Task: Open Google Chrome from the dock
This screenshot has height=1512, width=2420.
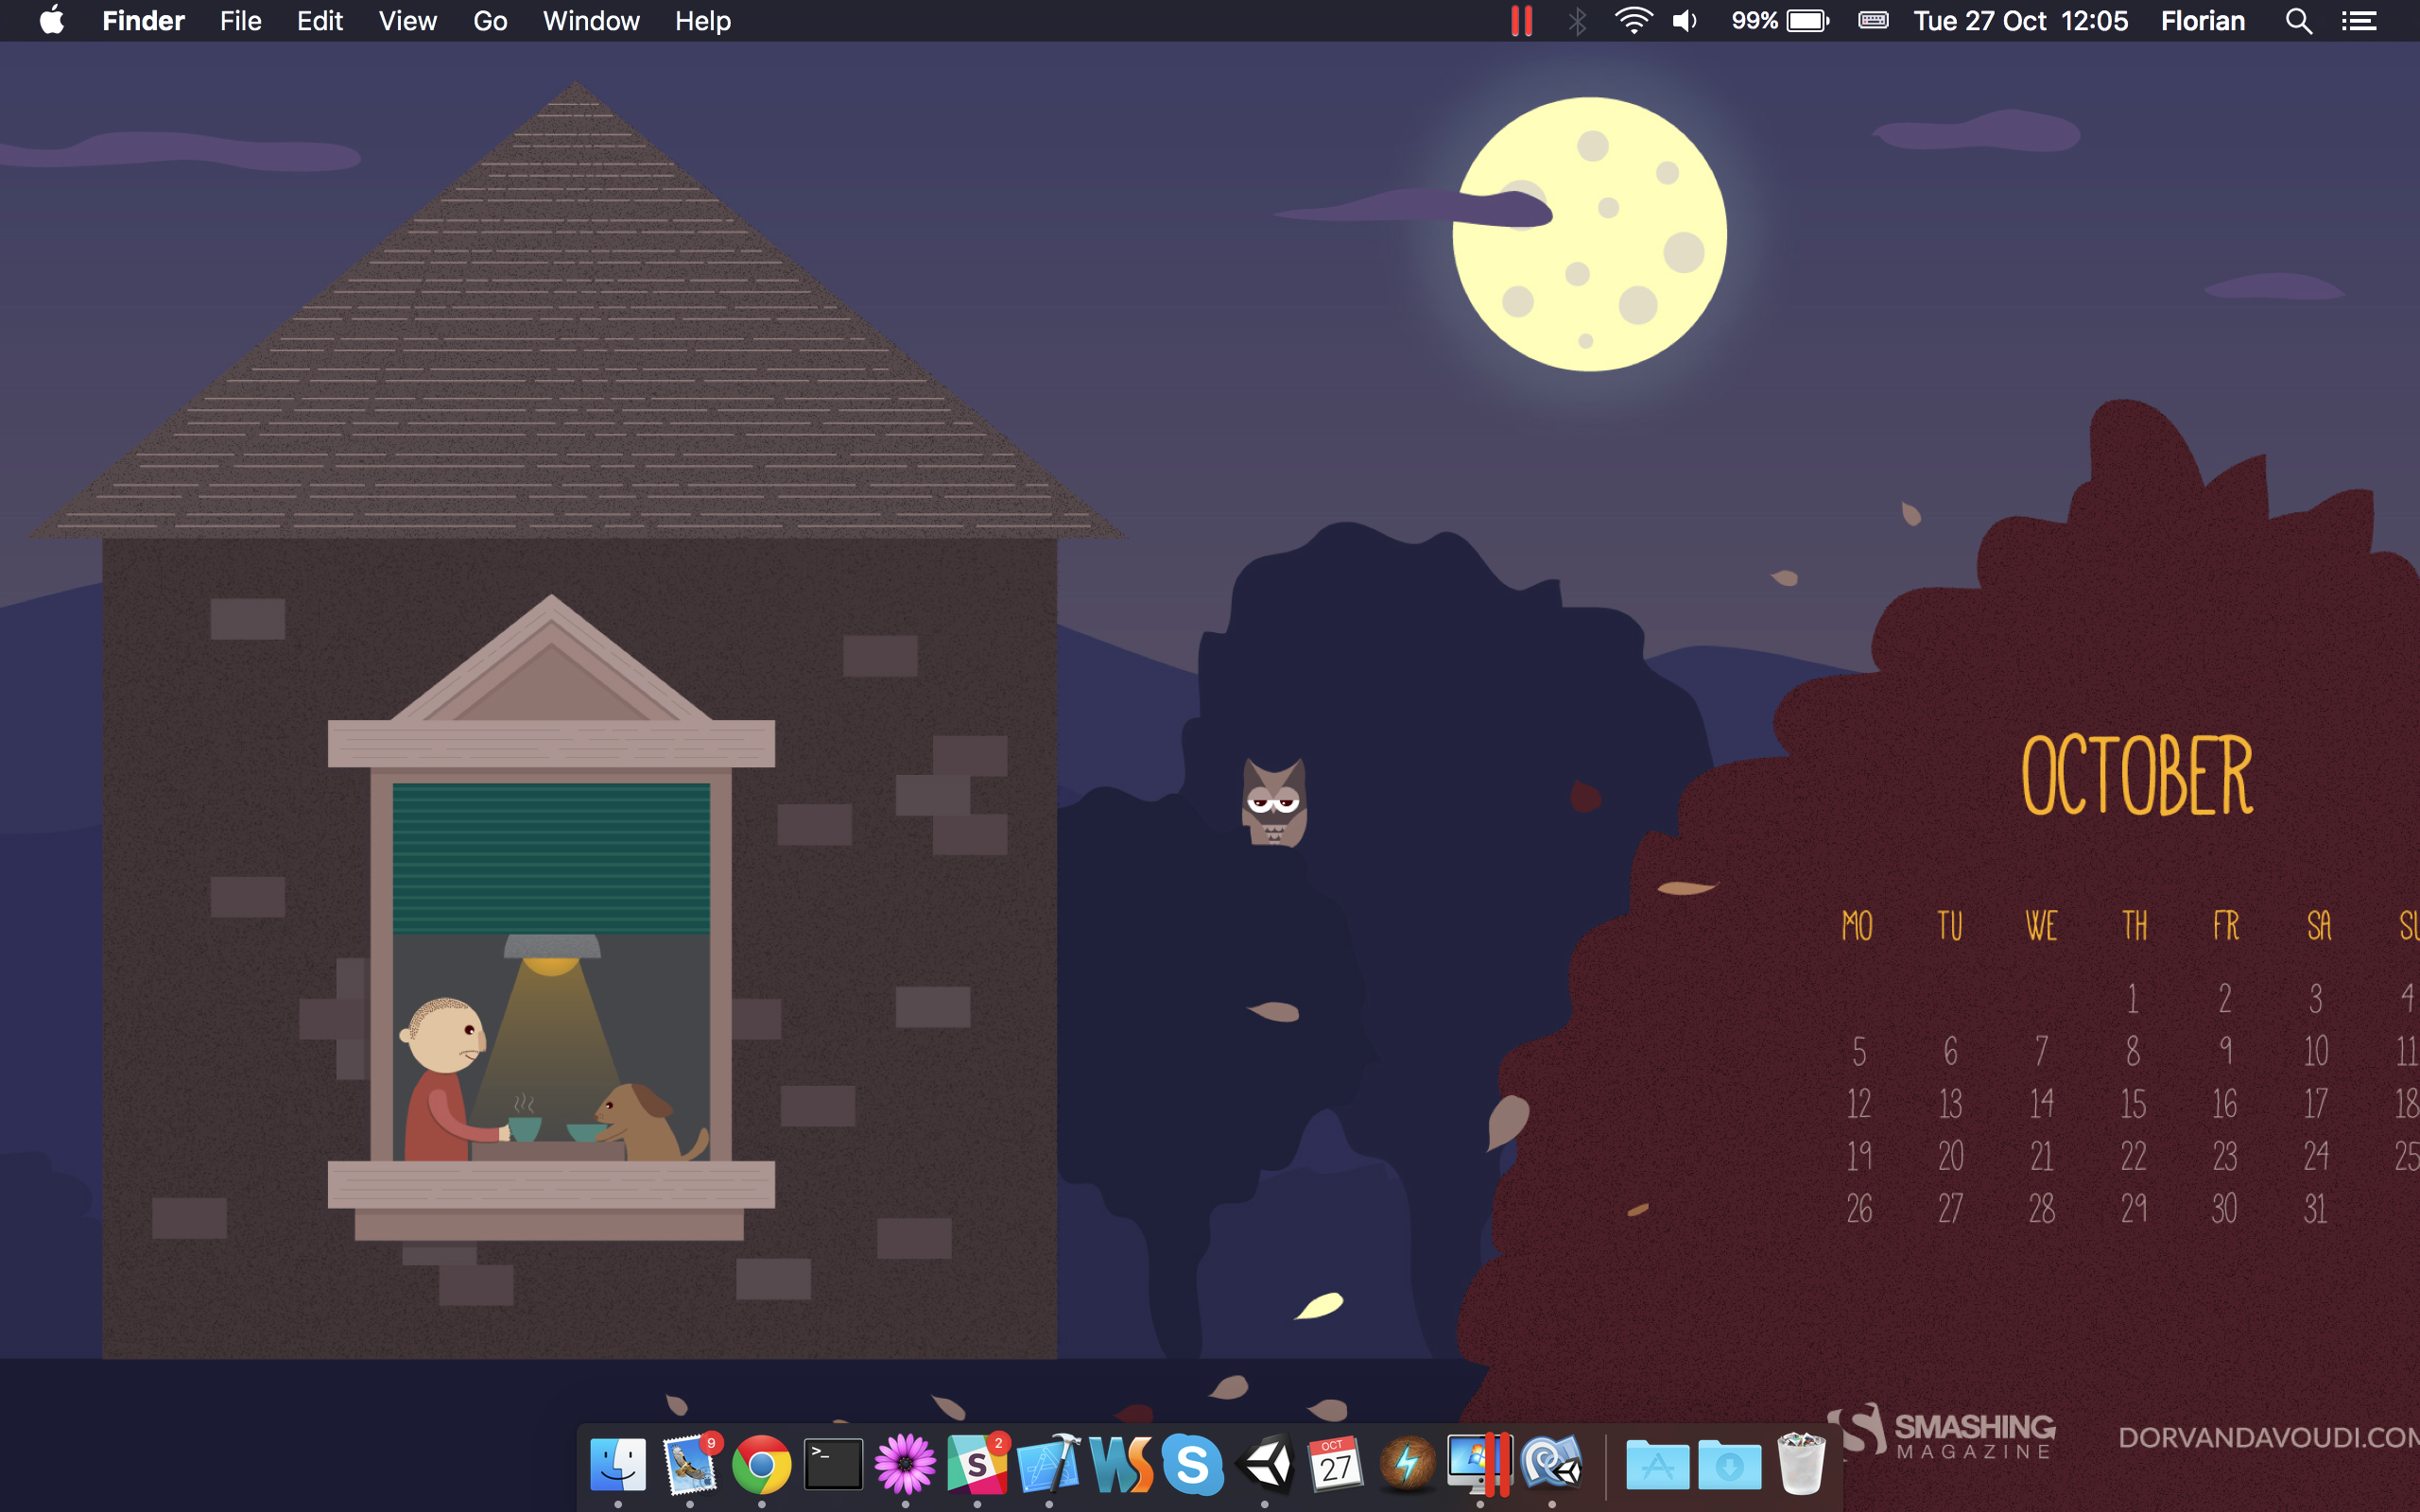Action: (761, 1465)
